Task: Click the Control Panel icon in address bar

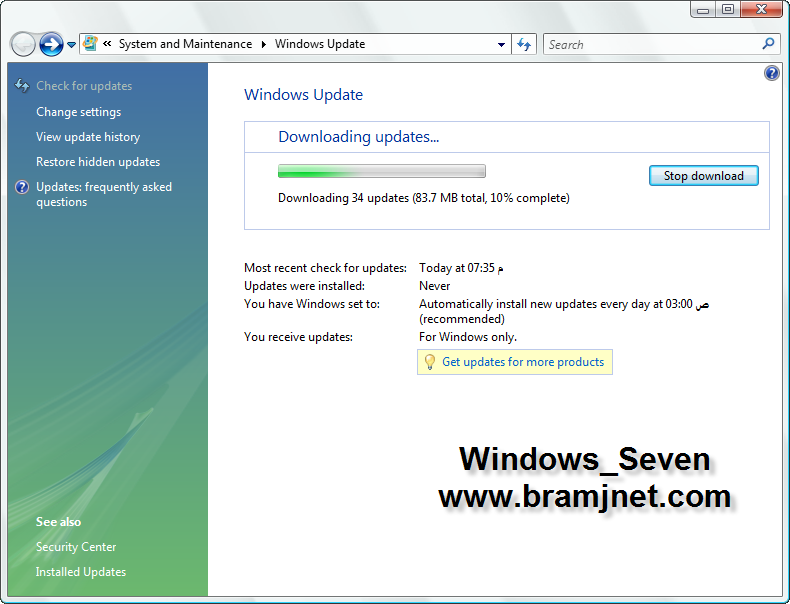Action: [91, 44]
